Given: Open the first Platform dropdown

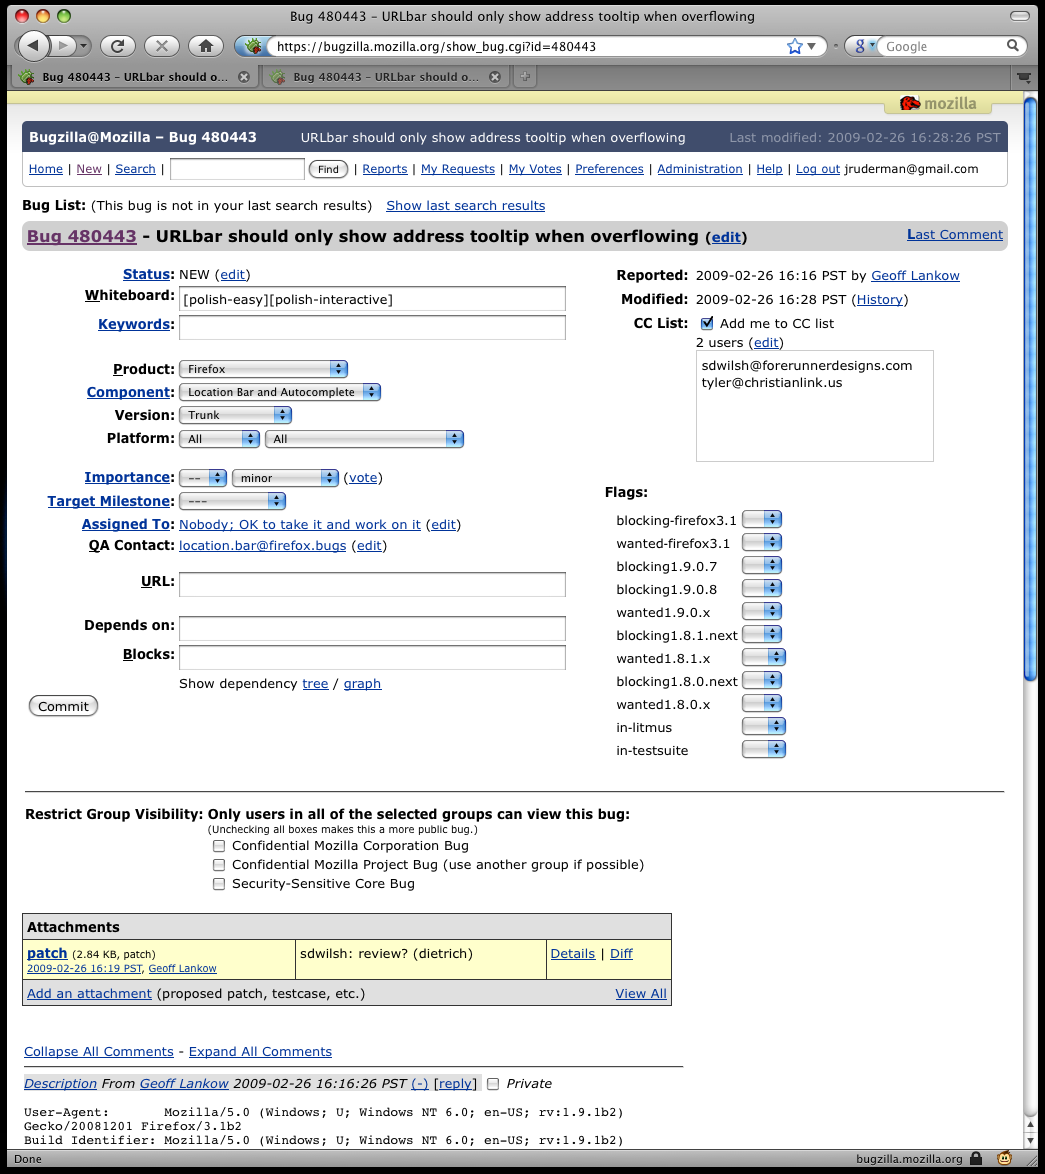Looking at the screenshot, I should [x=219, y=439].
